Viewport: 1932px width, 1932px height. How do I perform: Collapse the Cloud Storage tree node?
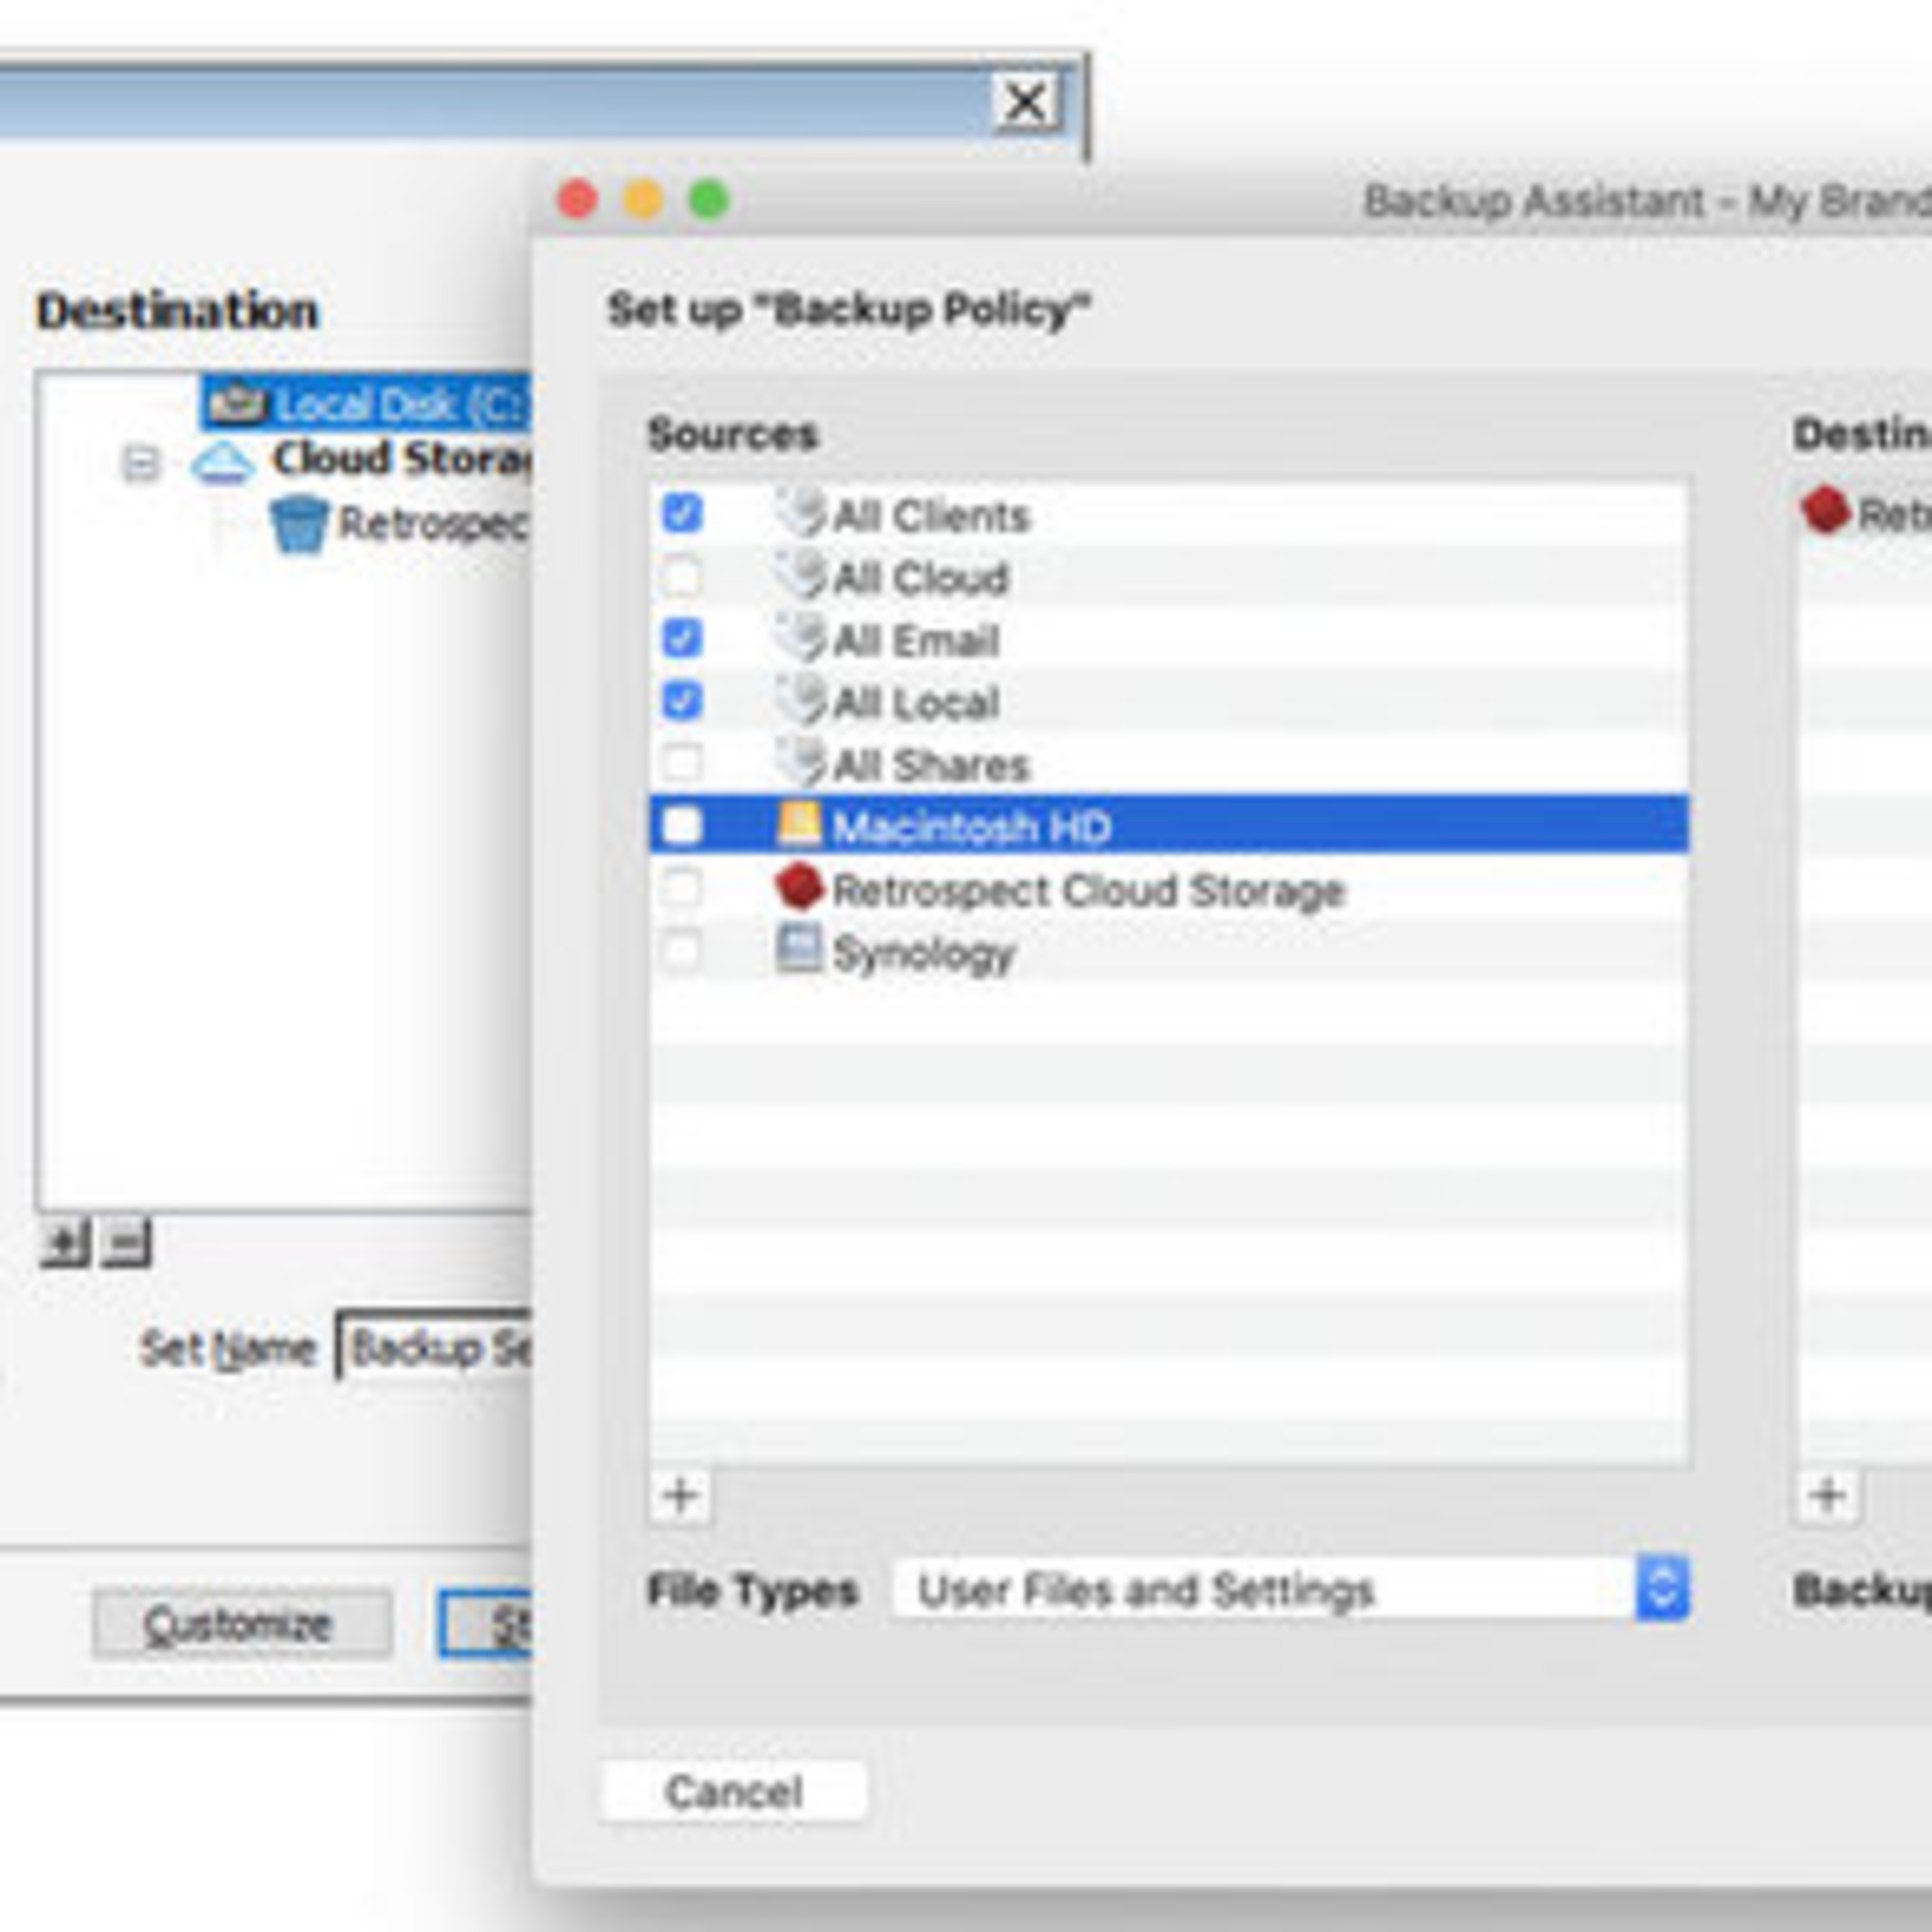click(140, 463)
